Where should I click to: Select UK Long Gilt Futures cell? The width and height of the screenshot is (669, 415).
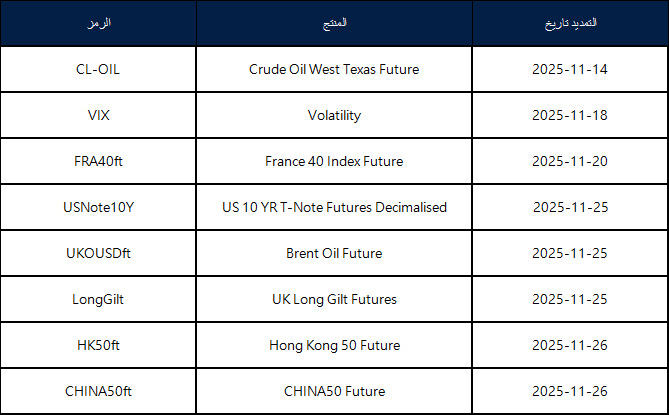pos(334,300)
